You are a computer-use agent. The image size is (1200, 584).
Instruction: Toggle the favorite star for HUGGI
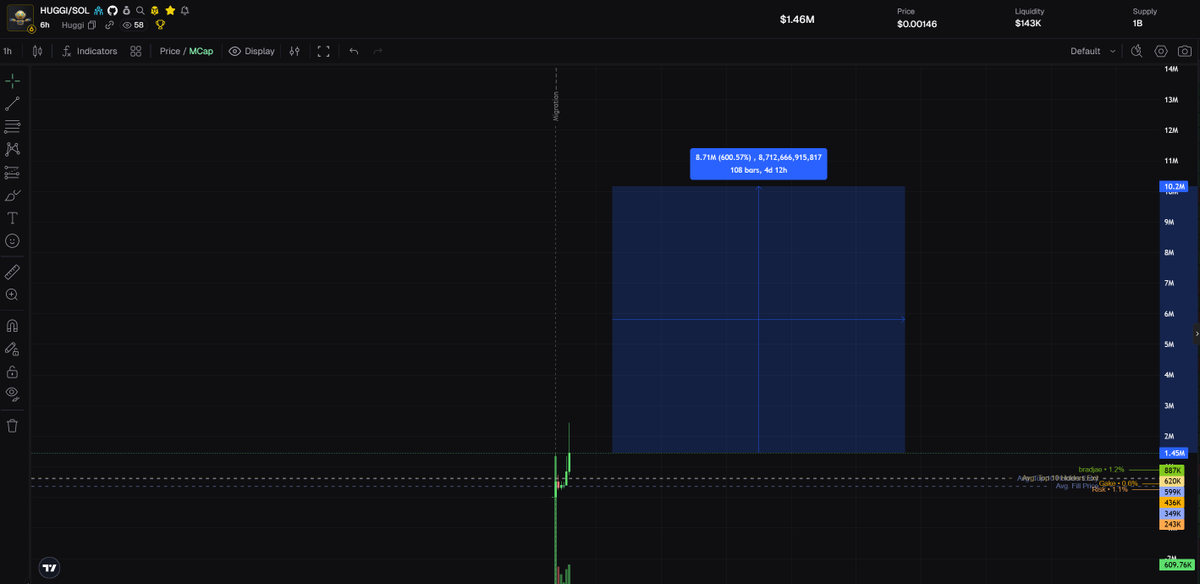[170, 10]
